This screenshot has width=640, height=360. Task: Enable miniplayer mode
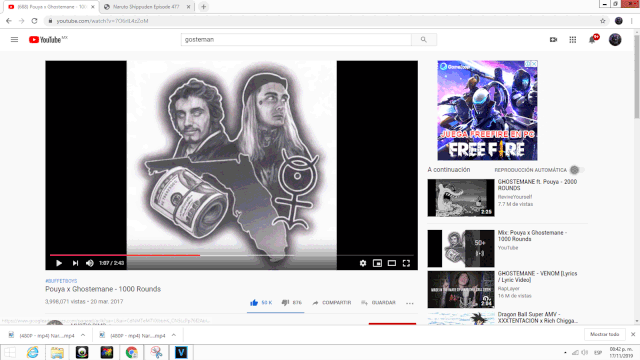377,263
